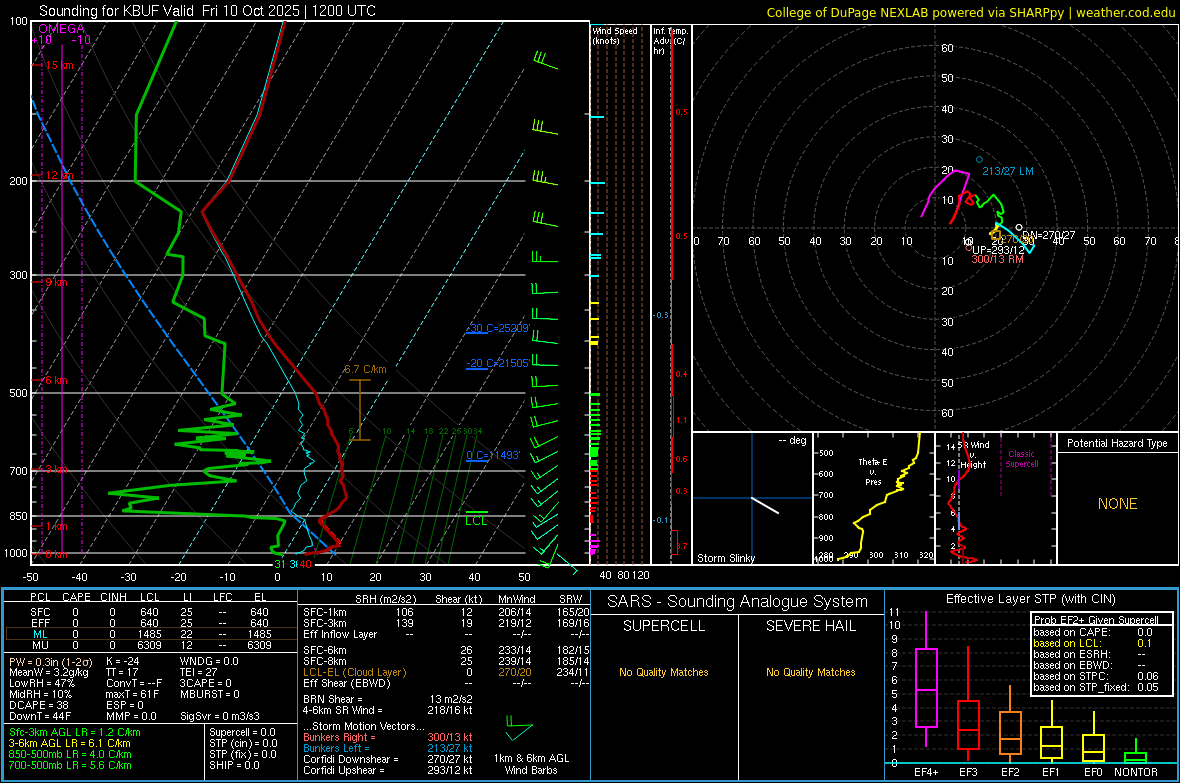Click the SFC-6km shear row
1180x783 pixels.
tap(446, 650)
